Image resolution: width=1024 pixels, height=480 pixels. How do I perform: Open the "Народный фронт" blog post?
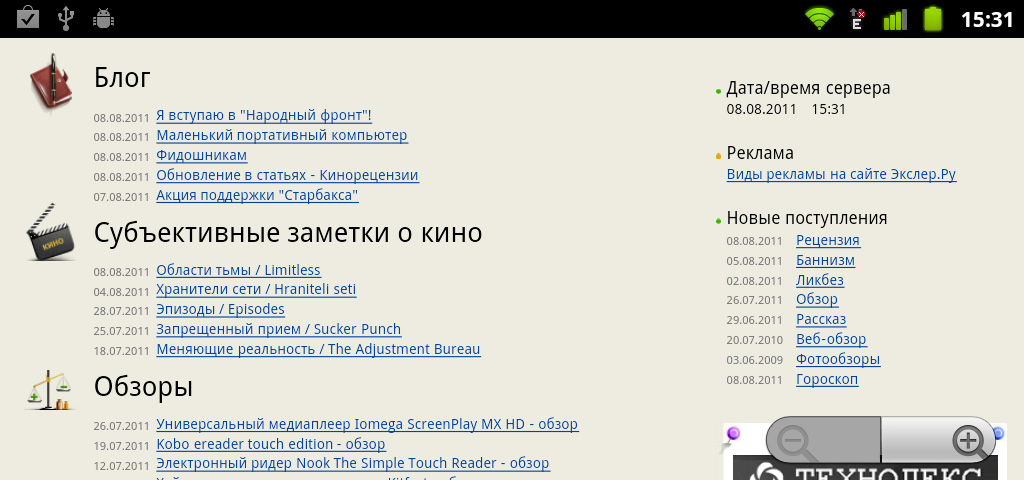264,116
